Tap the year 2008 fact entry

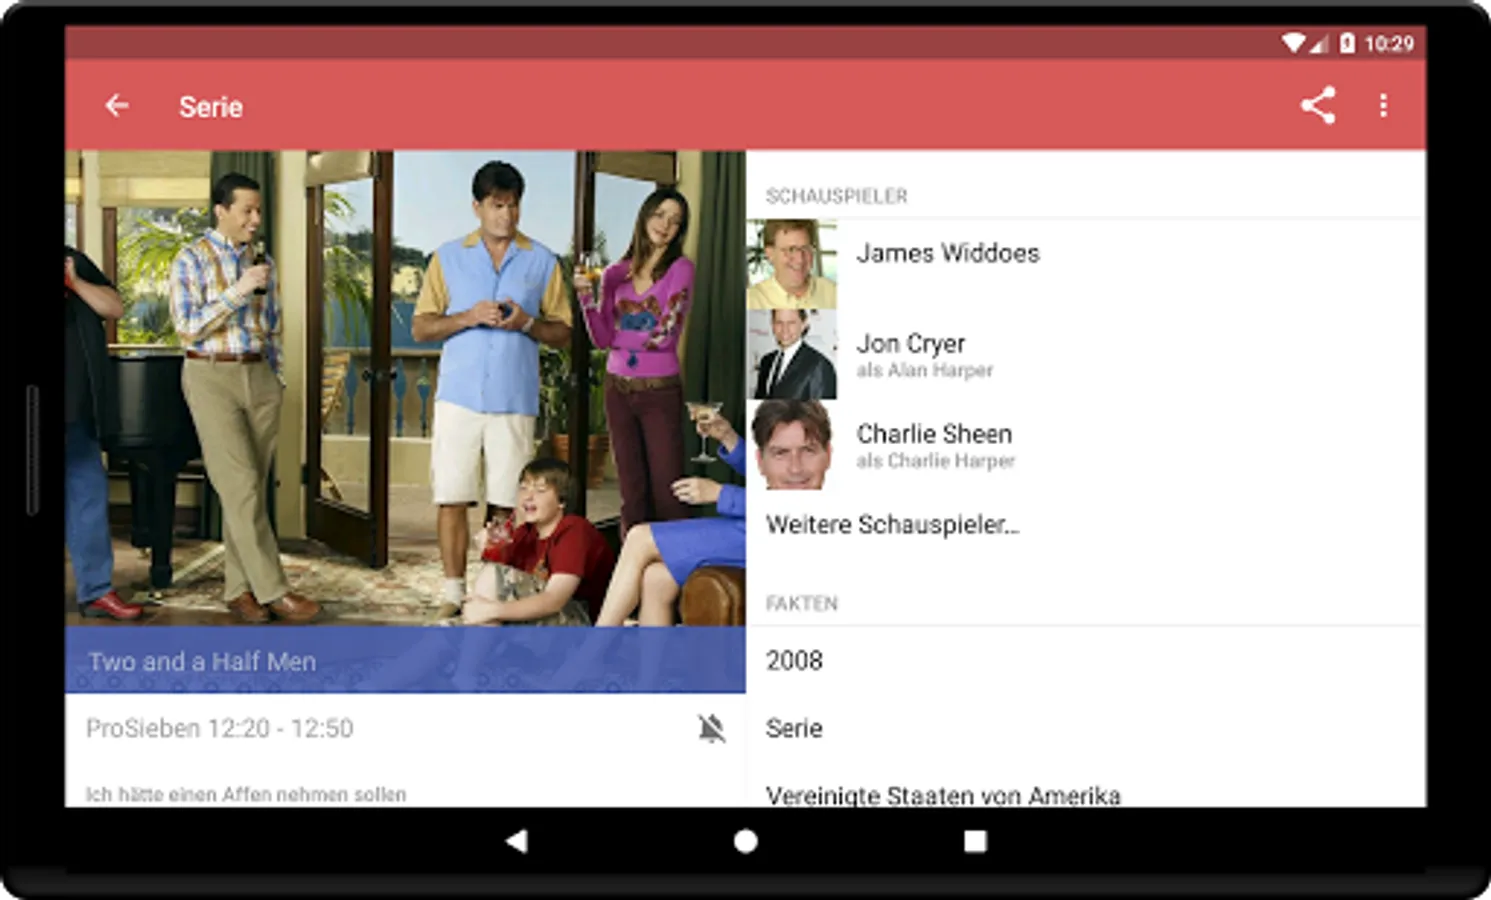click(794, 660)
